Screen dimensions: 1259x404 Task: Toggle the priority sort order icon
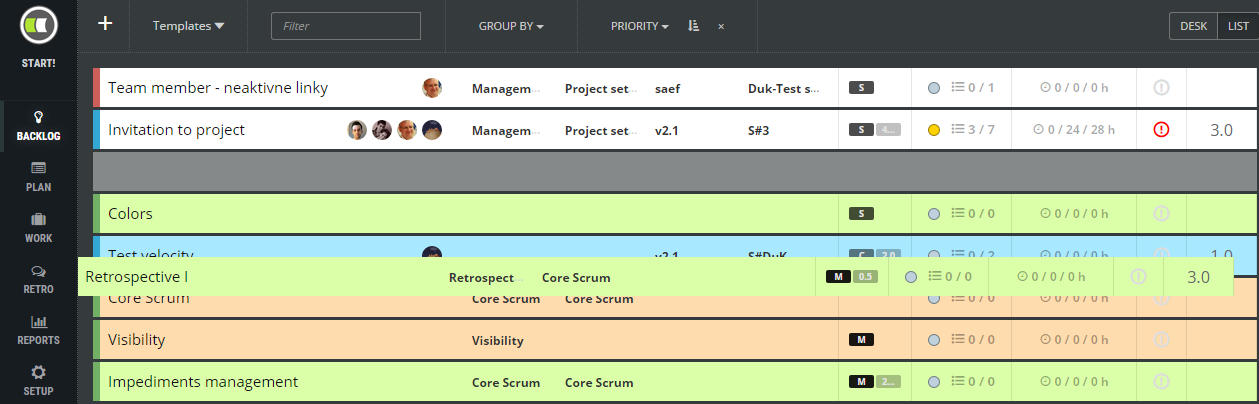[693, 26]
